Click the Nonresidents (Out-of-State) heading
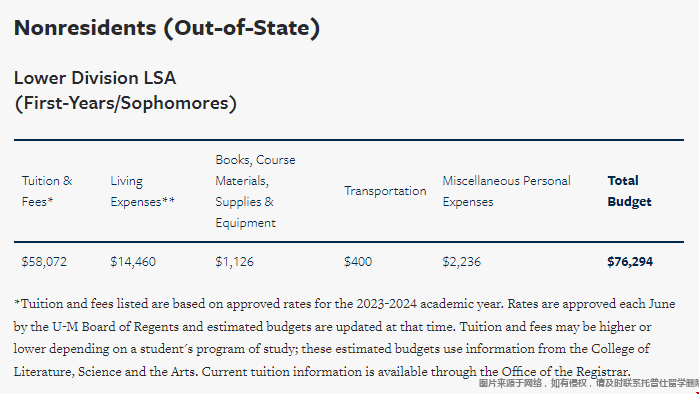 point(167,28)
